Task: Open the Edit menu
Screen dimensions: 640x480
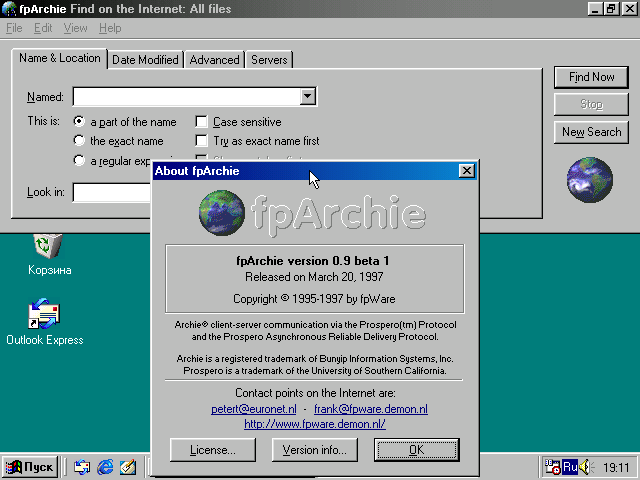Action: 43,28
